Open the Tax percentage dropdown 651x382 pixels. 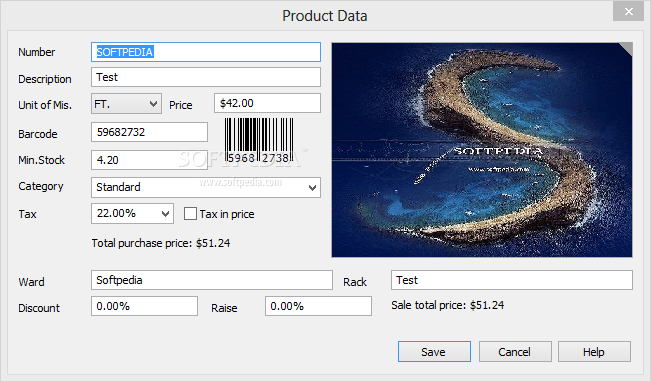(132, 213)
